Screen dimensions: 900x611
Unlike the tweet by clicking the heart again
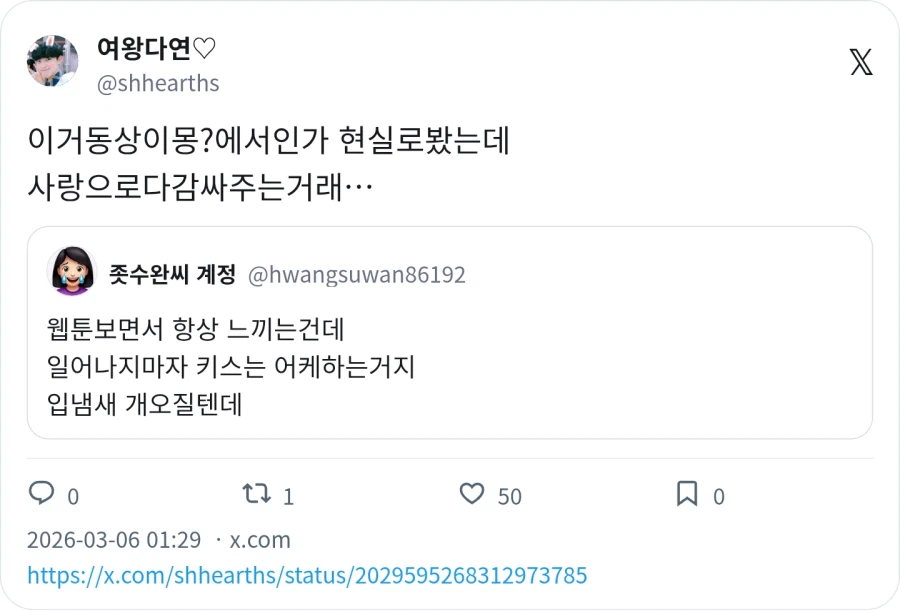click(x=470, y=494)
